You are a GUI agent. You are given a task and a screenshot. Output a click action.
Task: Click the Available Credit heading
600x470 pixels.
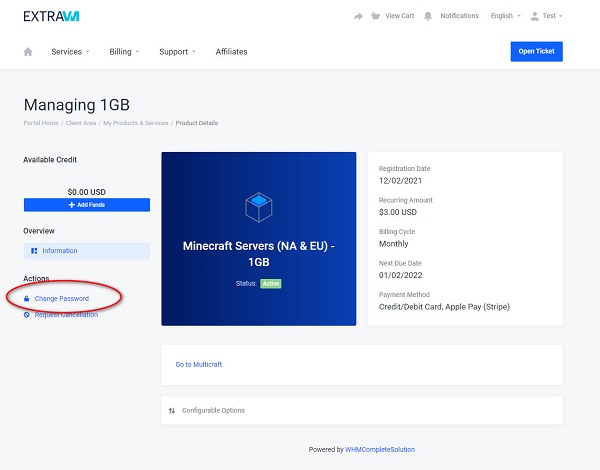coord(50,160)
